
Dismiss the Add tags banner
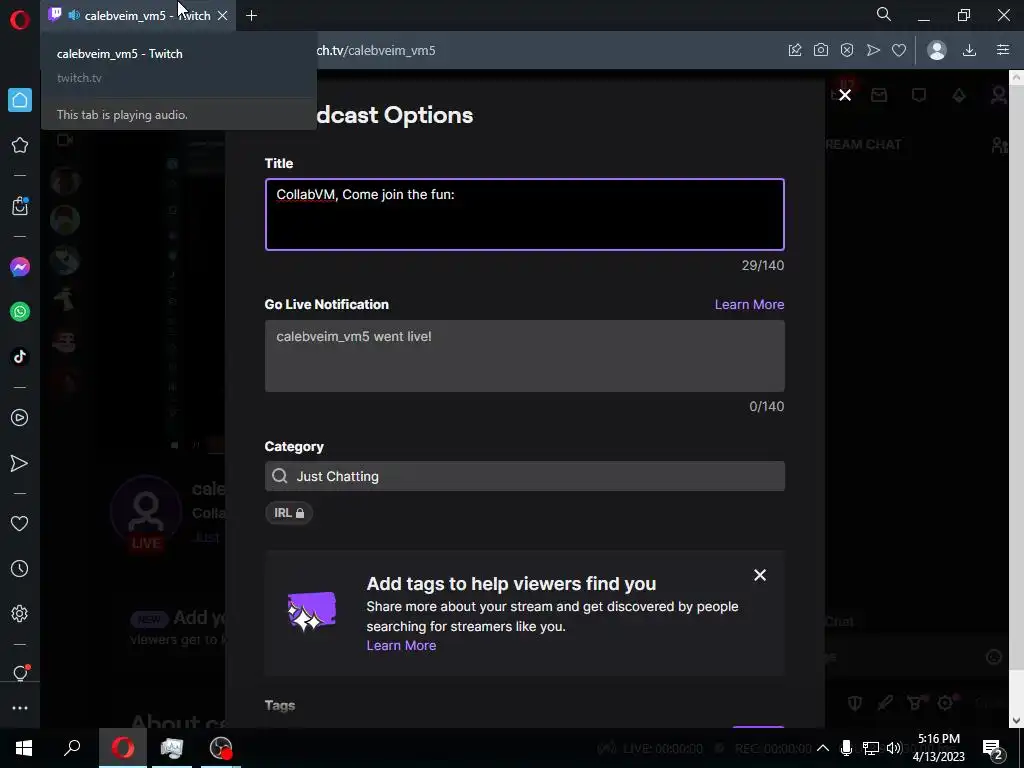(x=760, y=575)
